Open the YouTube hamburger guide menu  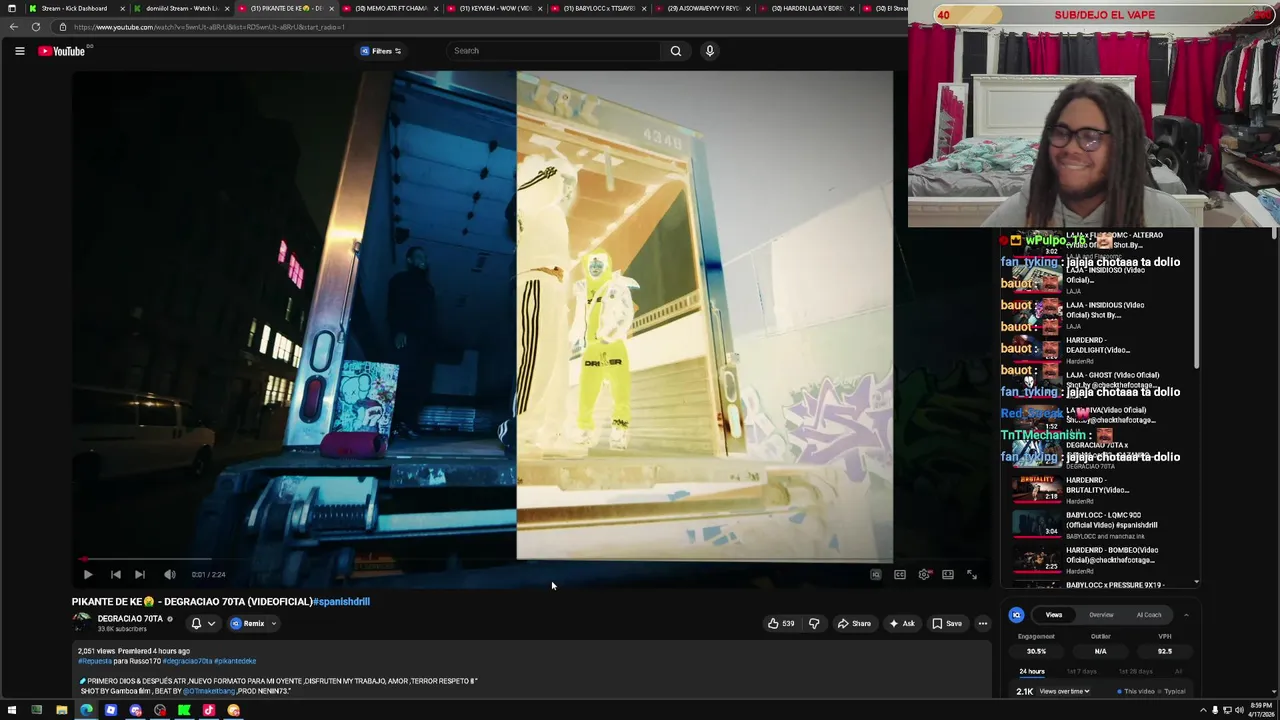click(19, 51)
